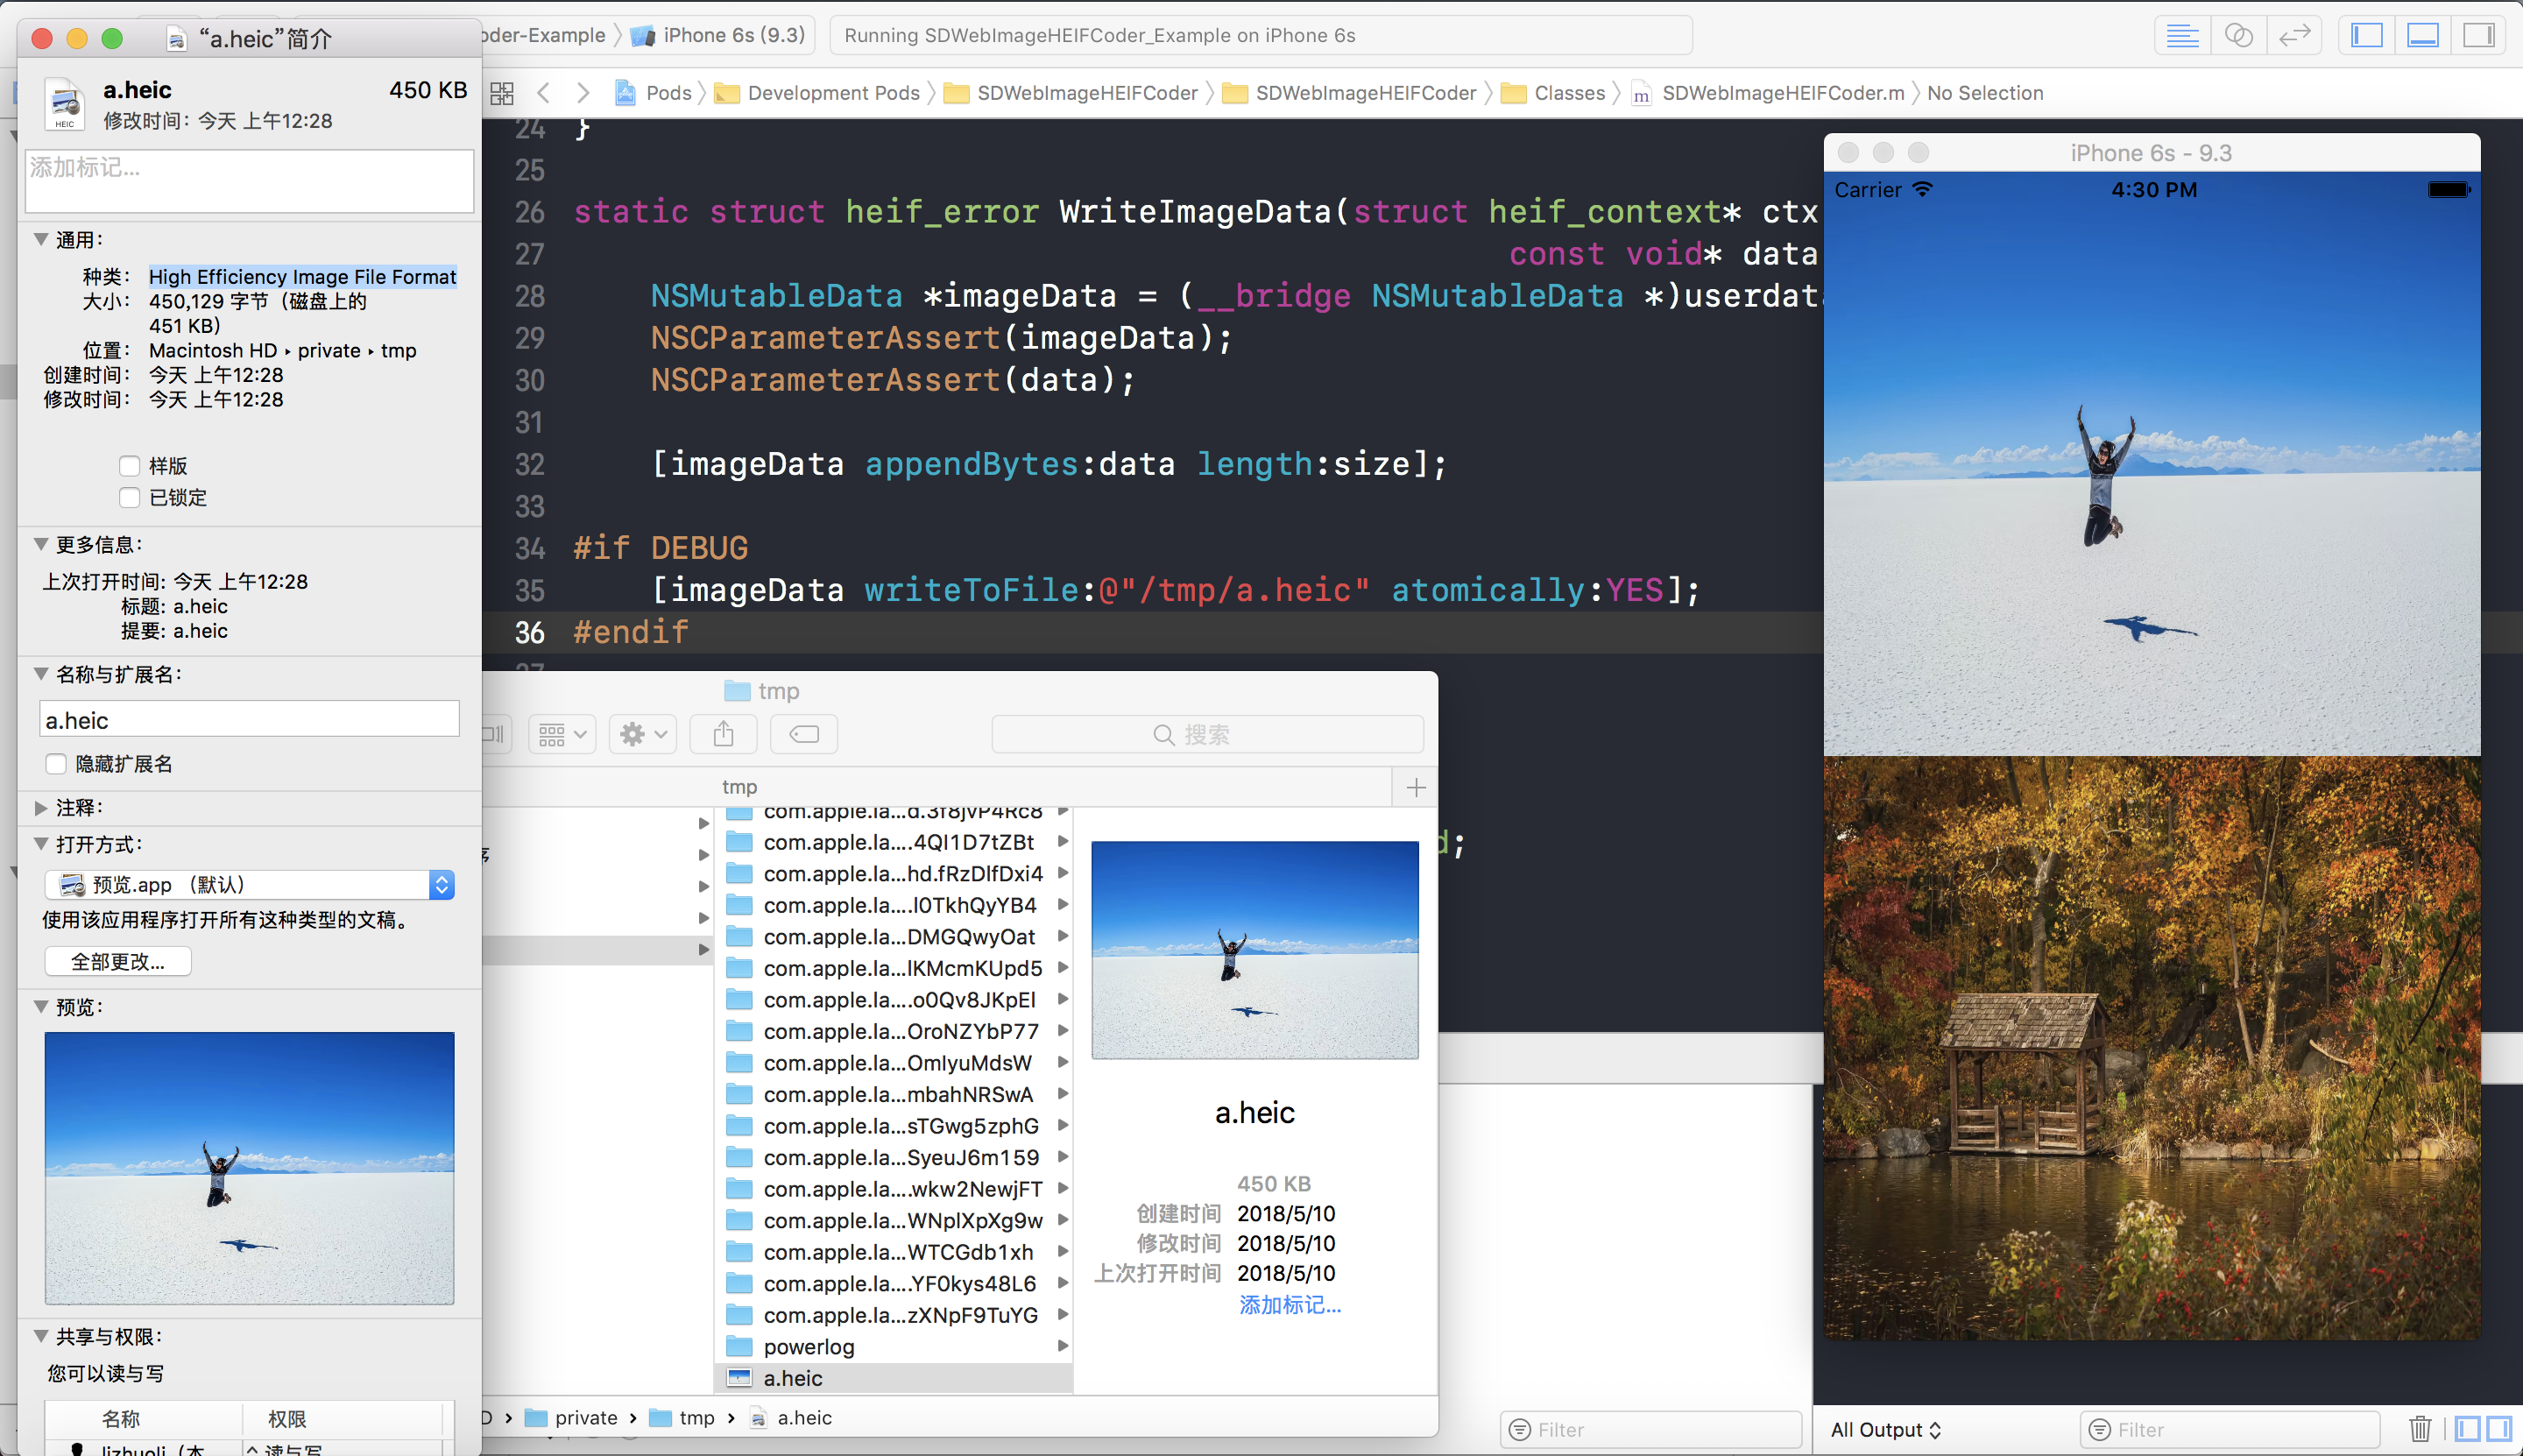Click the a.heic name text field
The image size is (2523, 1456).
pyautogui.click(x=250, y=720)
